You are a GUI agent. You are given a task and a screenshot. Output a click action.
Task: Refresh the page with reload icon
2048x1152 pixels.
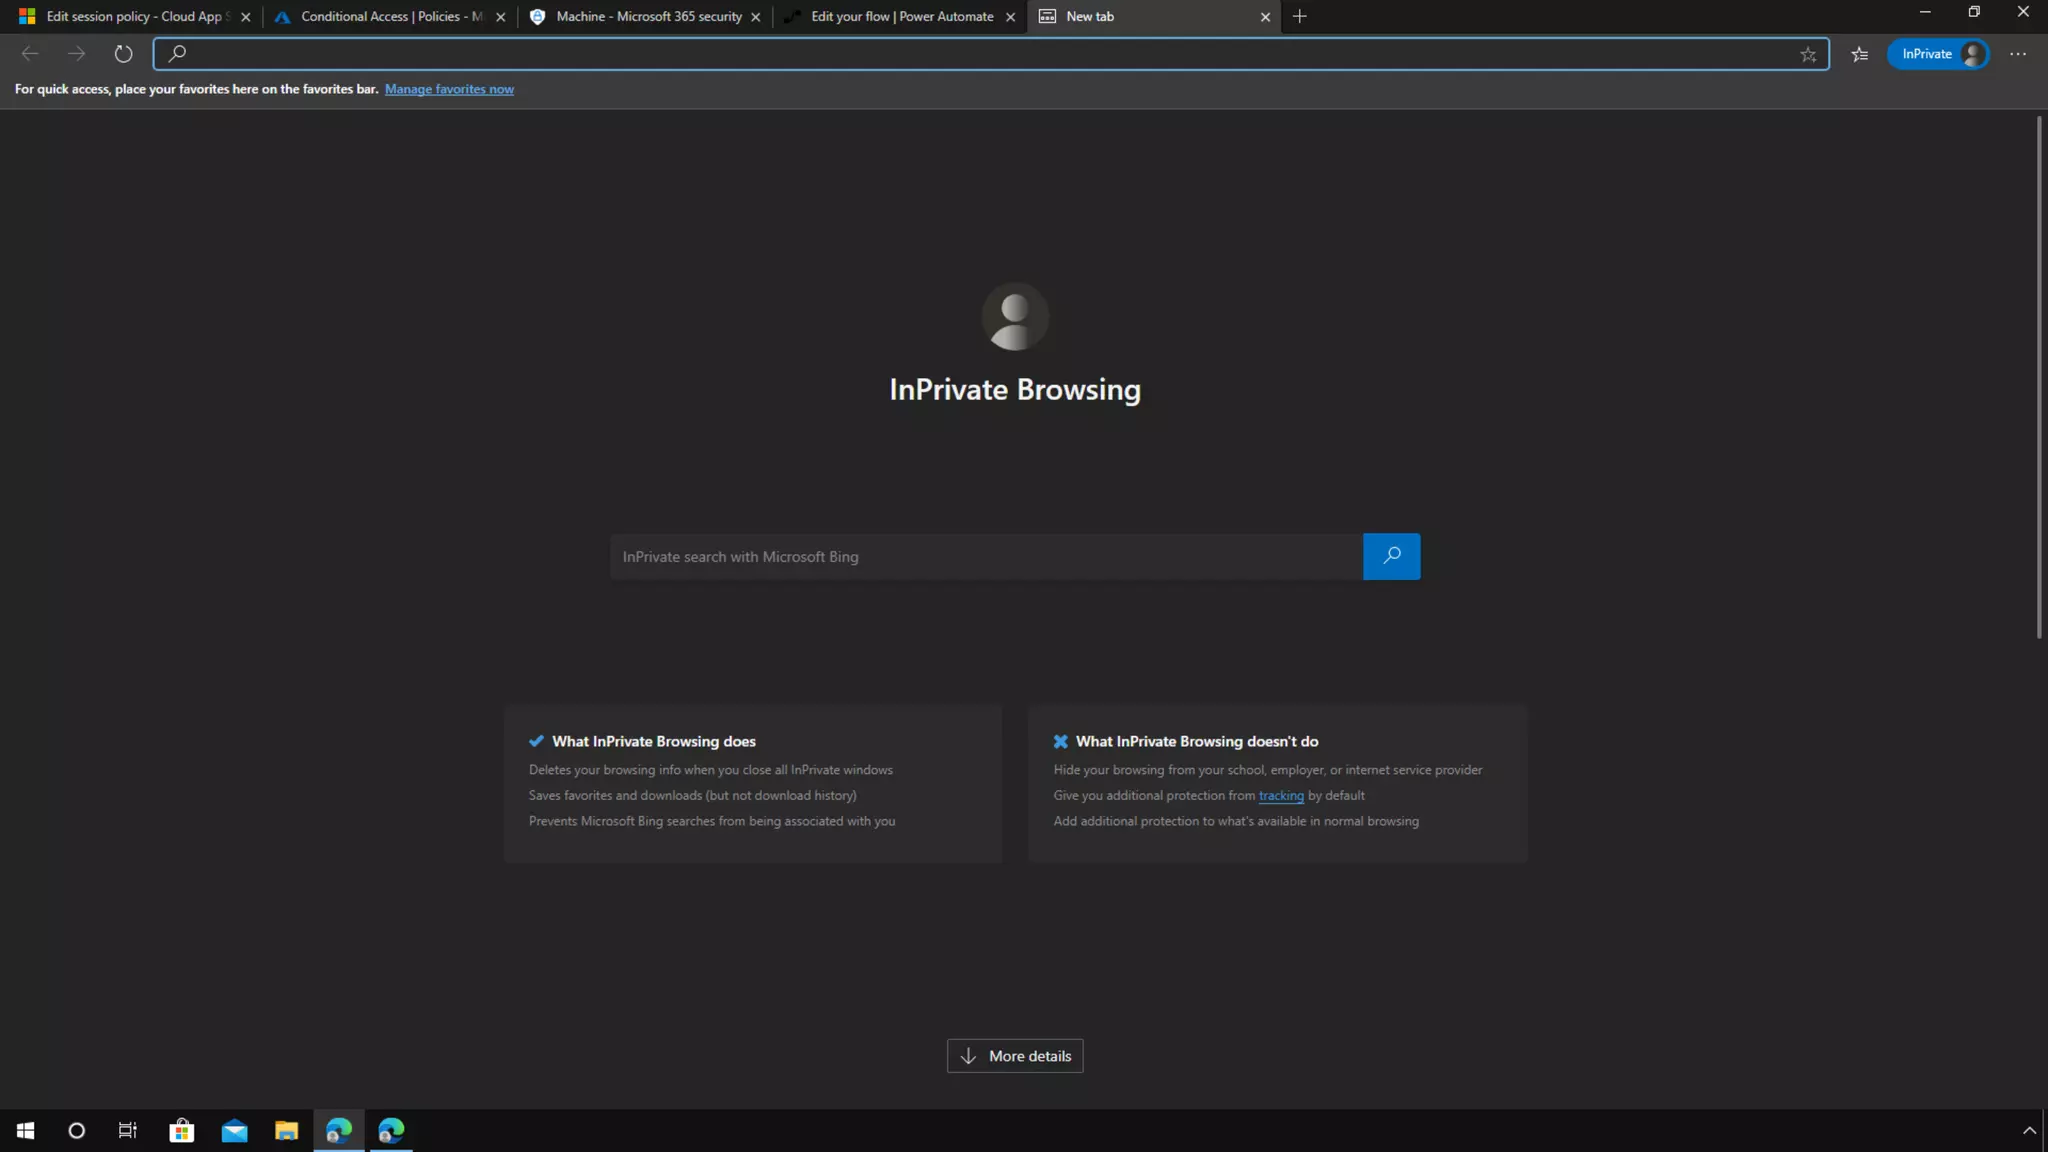[x=123, y=54]
